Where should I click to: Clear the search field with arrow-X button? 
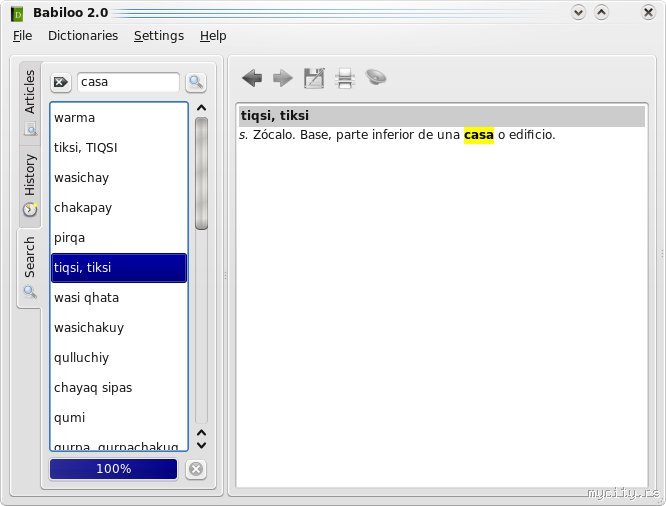[x=61, y=82]
